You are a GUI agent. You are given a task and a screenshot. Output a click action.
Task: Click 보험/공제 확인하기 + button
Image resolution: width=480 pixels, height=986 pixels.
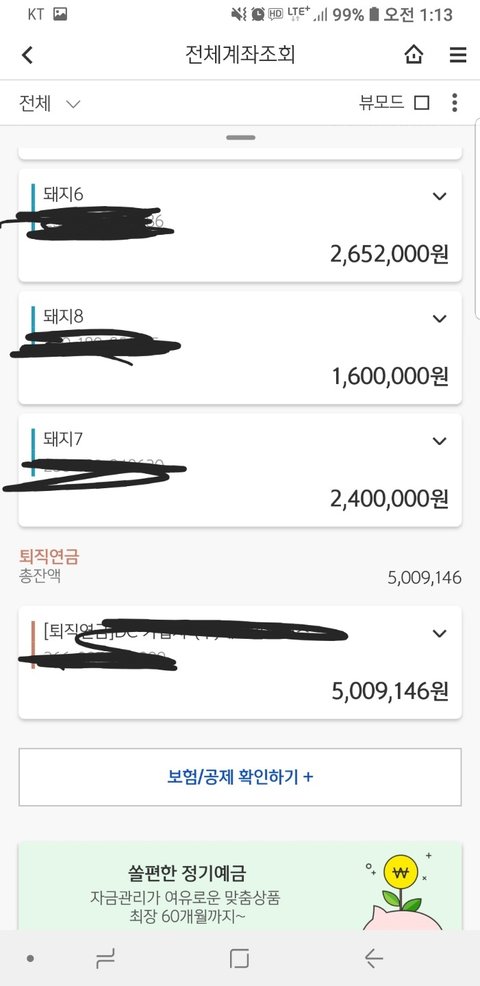[x=240, y=777]
